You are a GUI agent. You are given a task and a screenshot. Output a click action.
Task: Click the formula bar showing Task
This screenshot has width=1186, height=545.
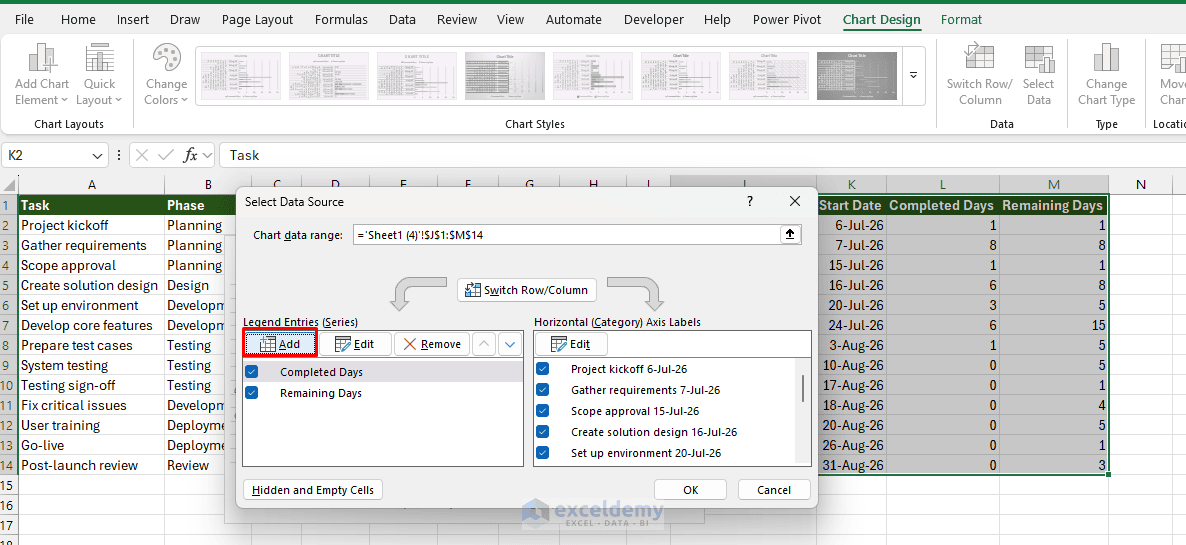click(x=702, y=155)
